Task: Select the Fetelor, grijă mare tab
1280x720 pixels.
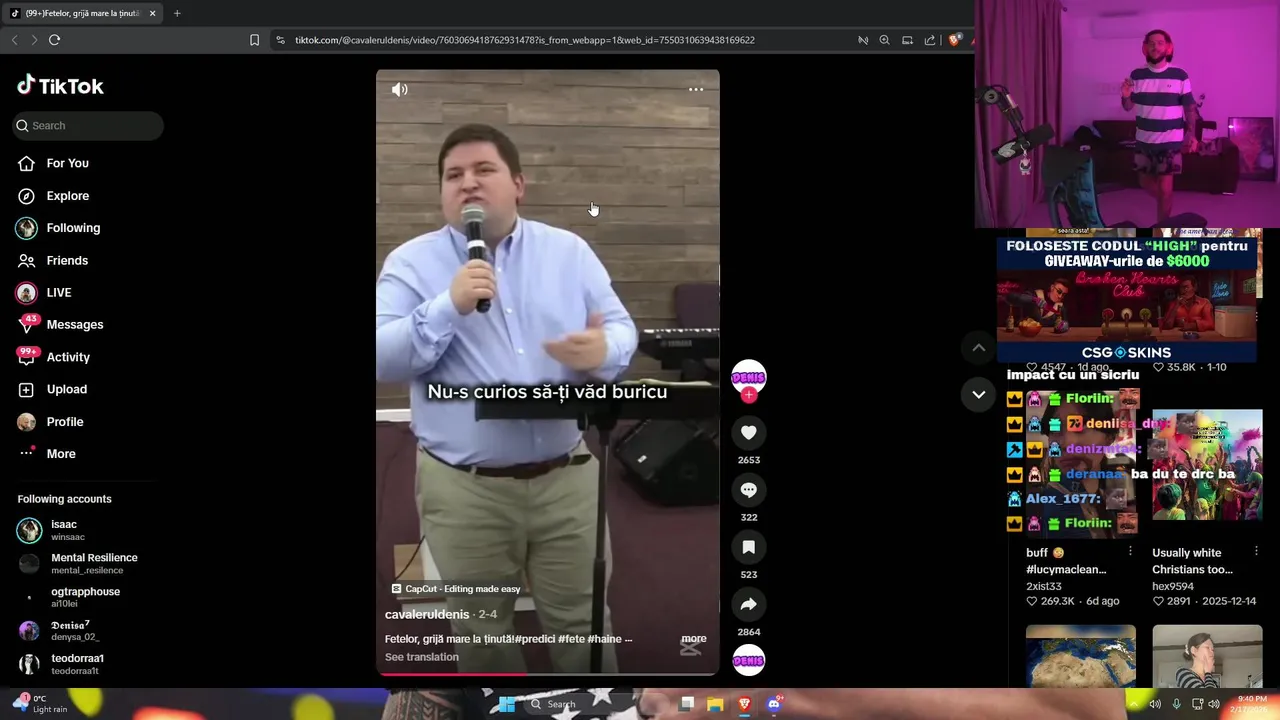Action: (82, 13)
